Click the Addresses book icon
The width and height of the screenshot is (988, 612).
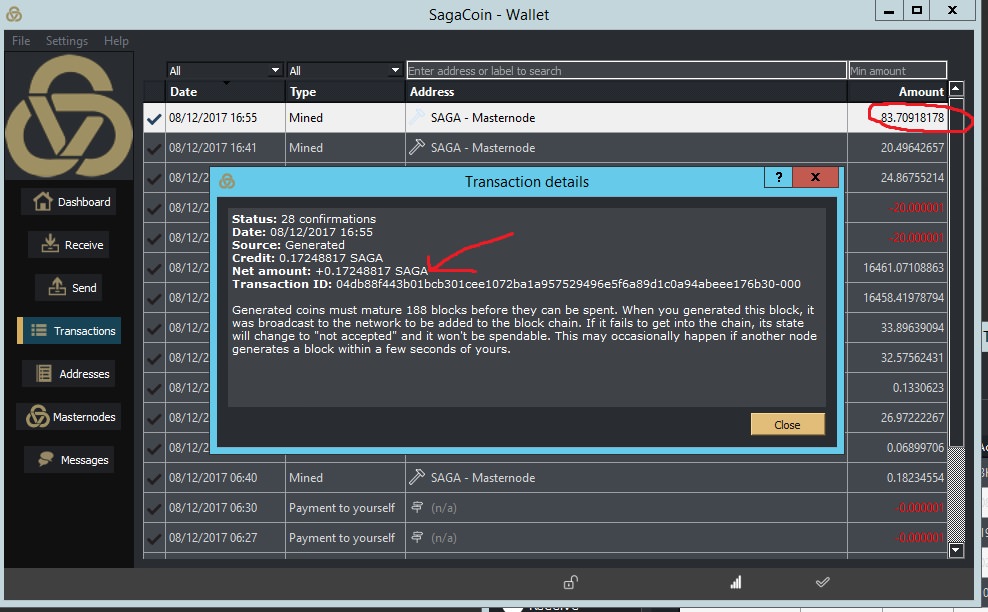44,373
